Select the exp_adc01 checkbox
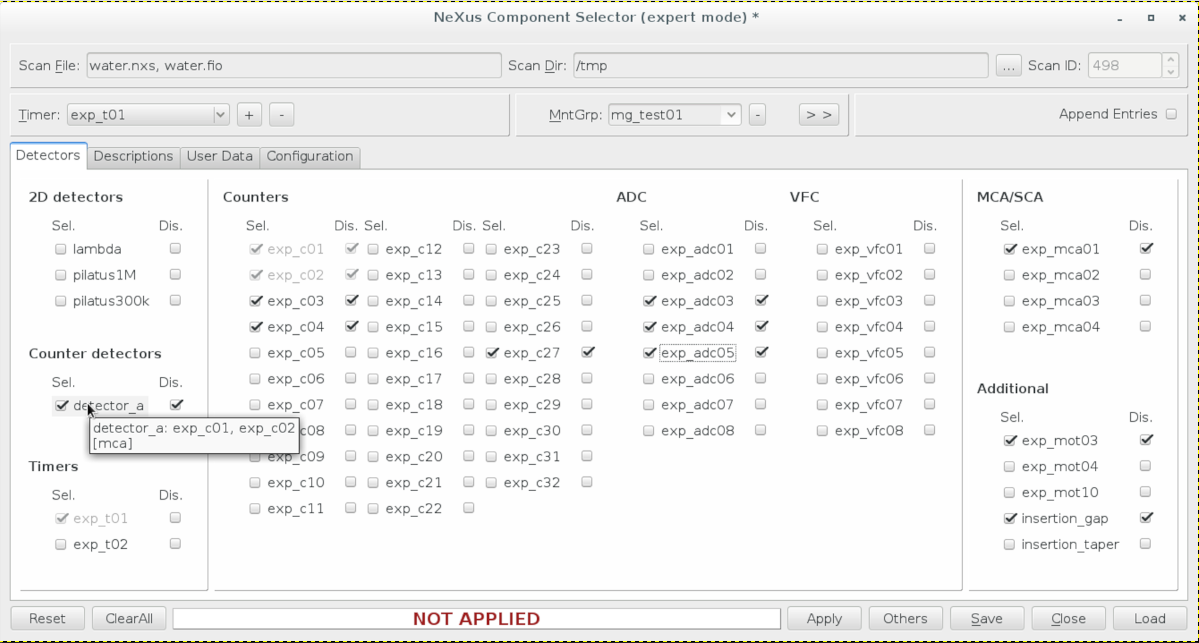Viewport: 1199px width, 643px height. click(648, 249)
